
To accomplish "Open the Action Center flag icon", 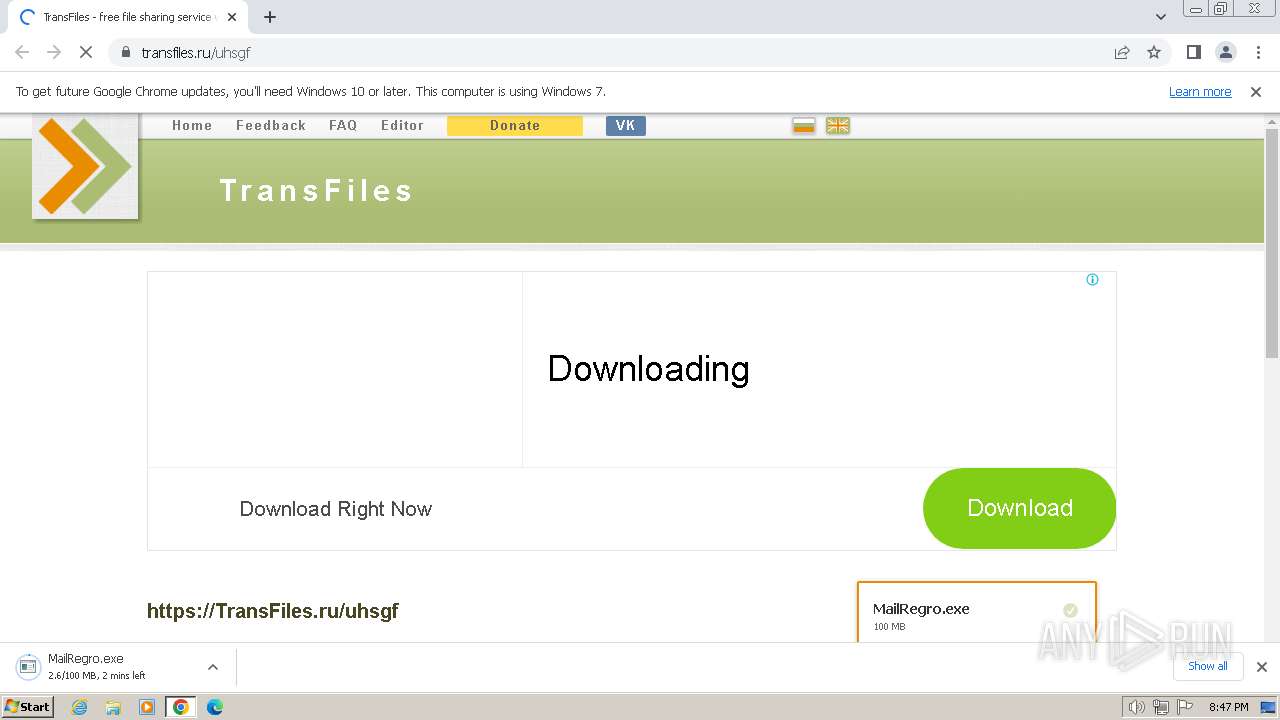I will click(1185, 707).
